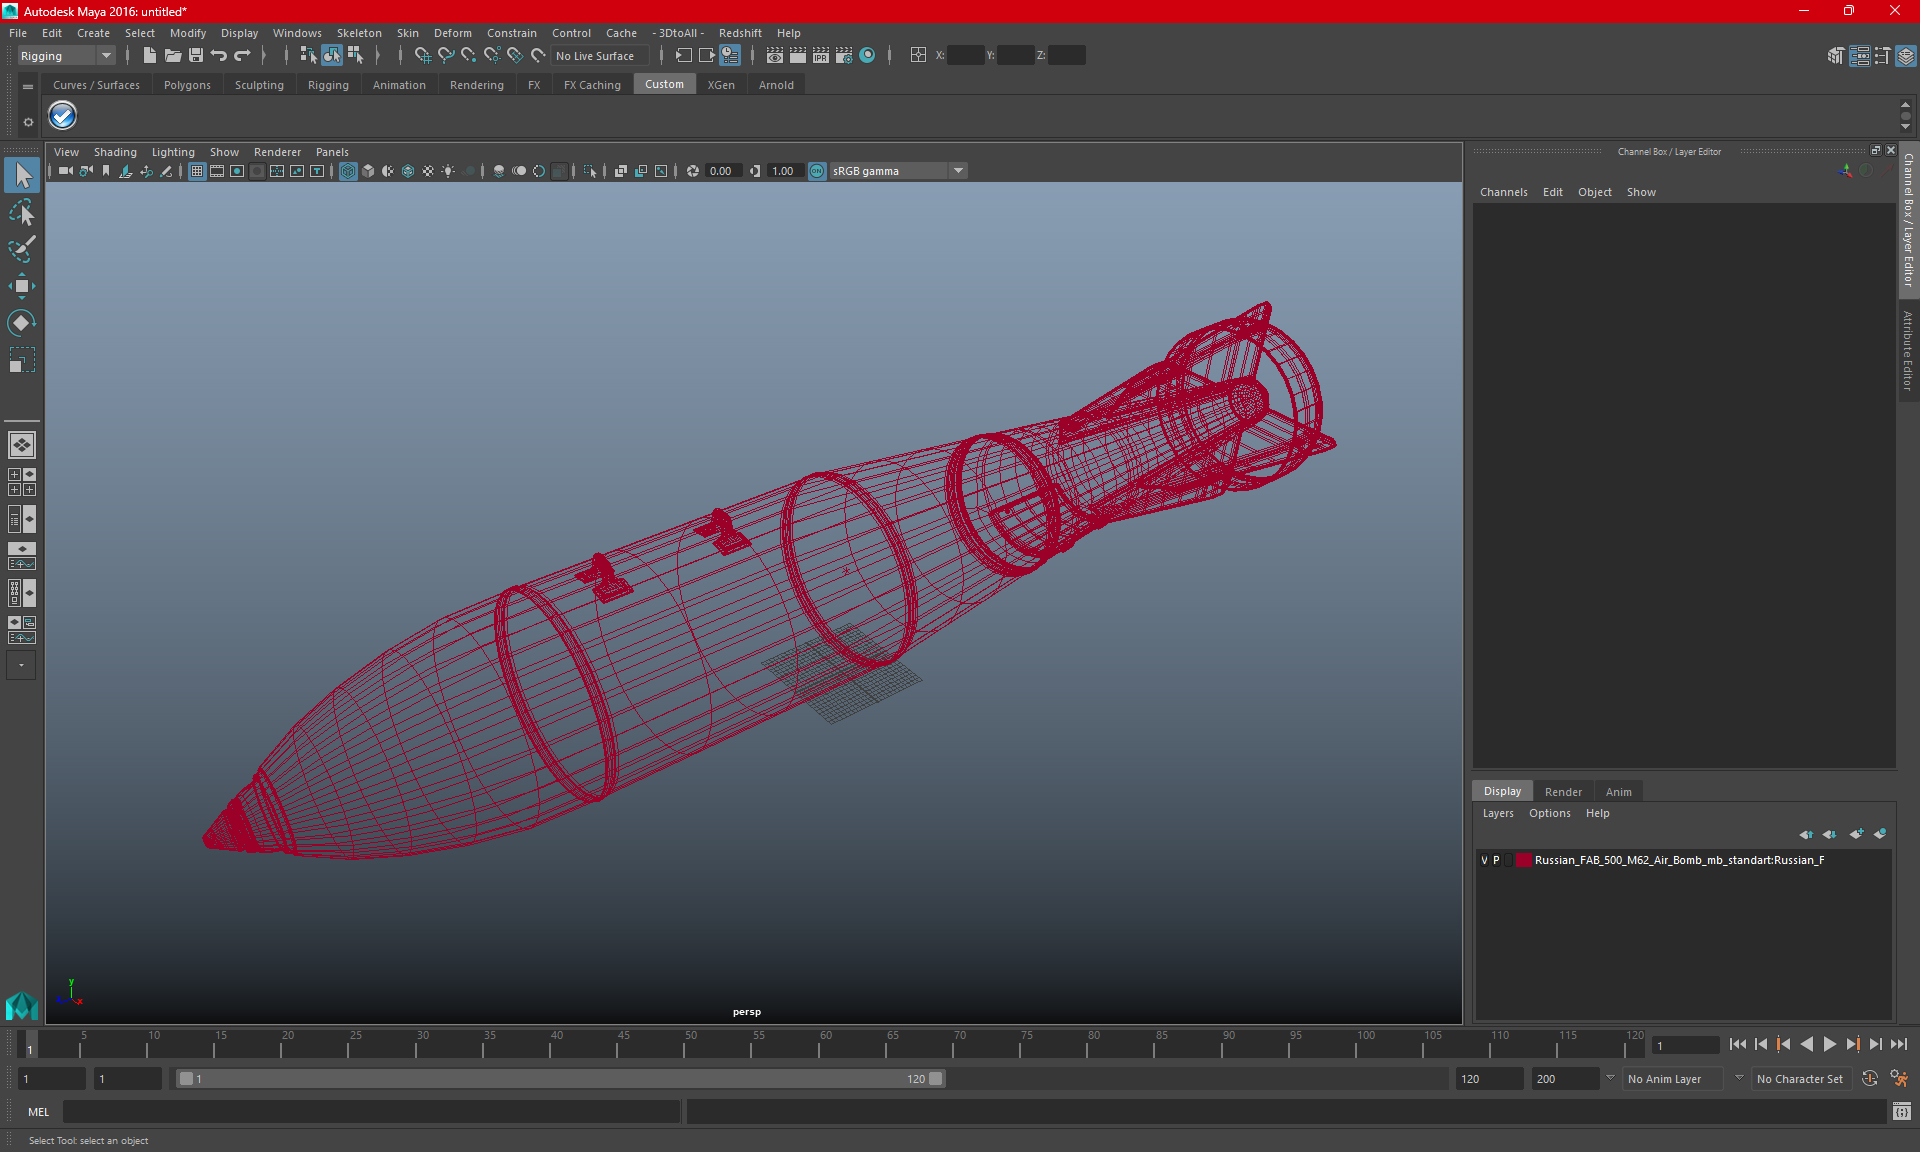Click the single perspective view layout
1920x1152 pixels.
coord(21,445)
